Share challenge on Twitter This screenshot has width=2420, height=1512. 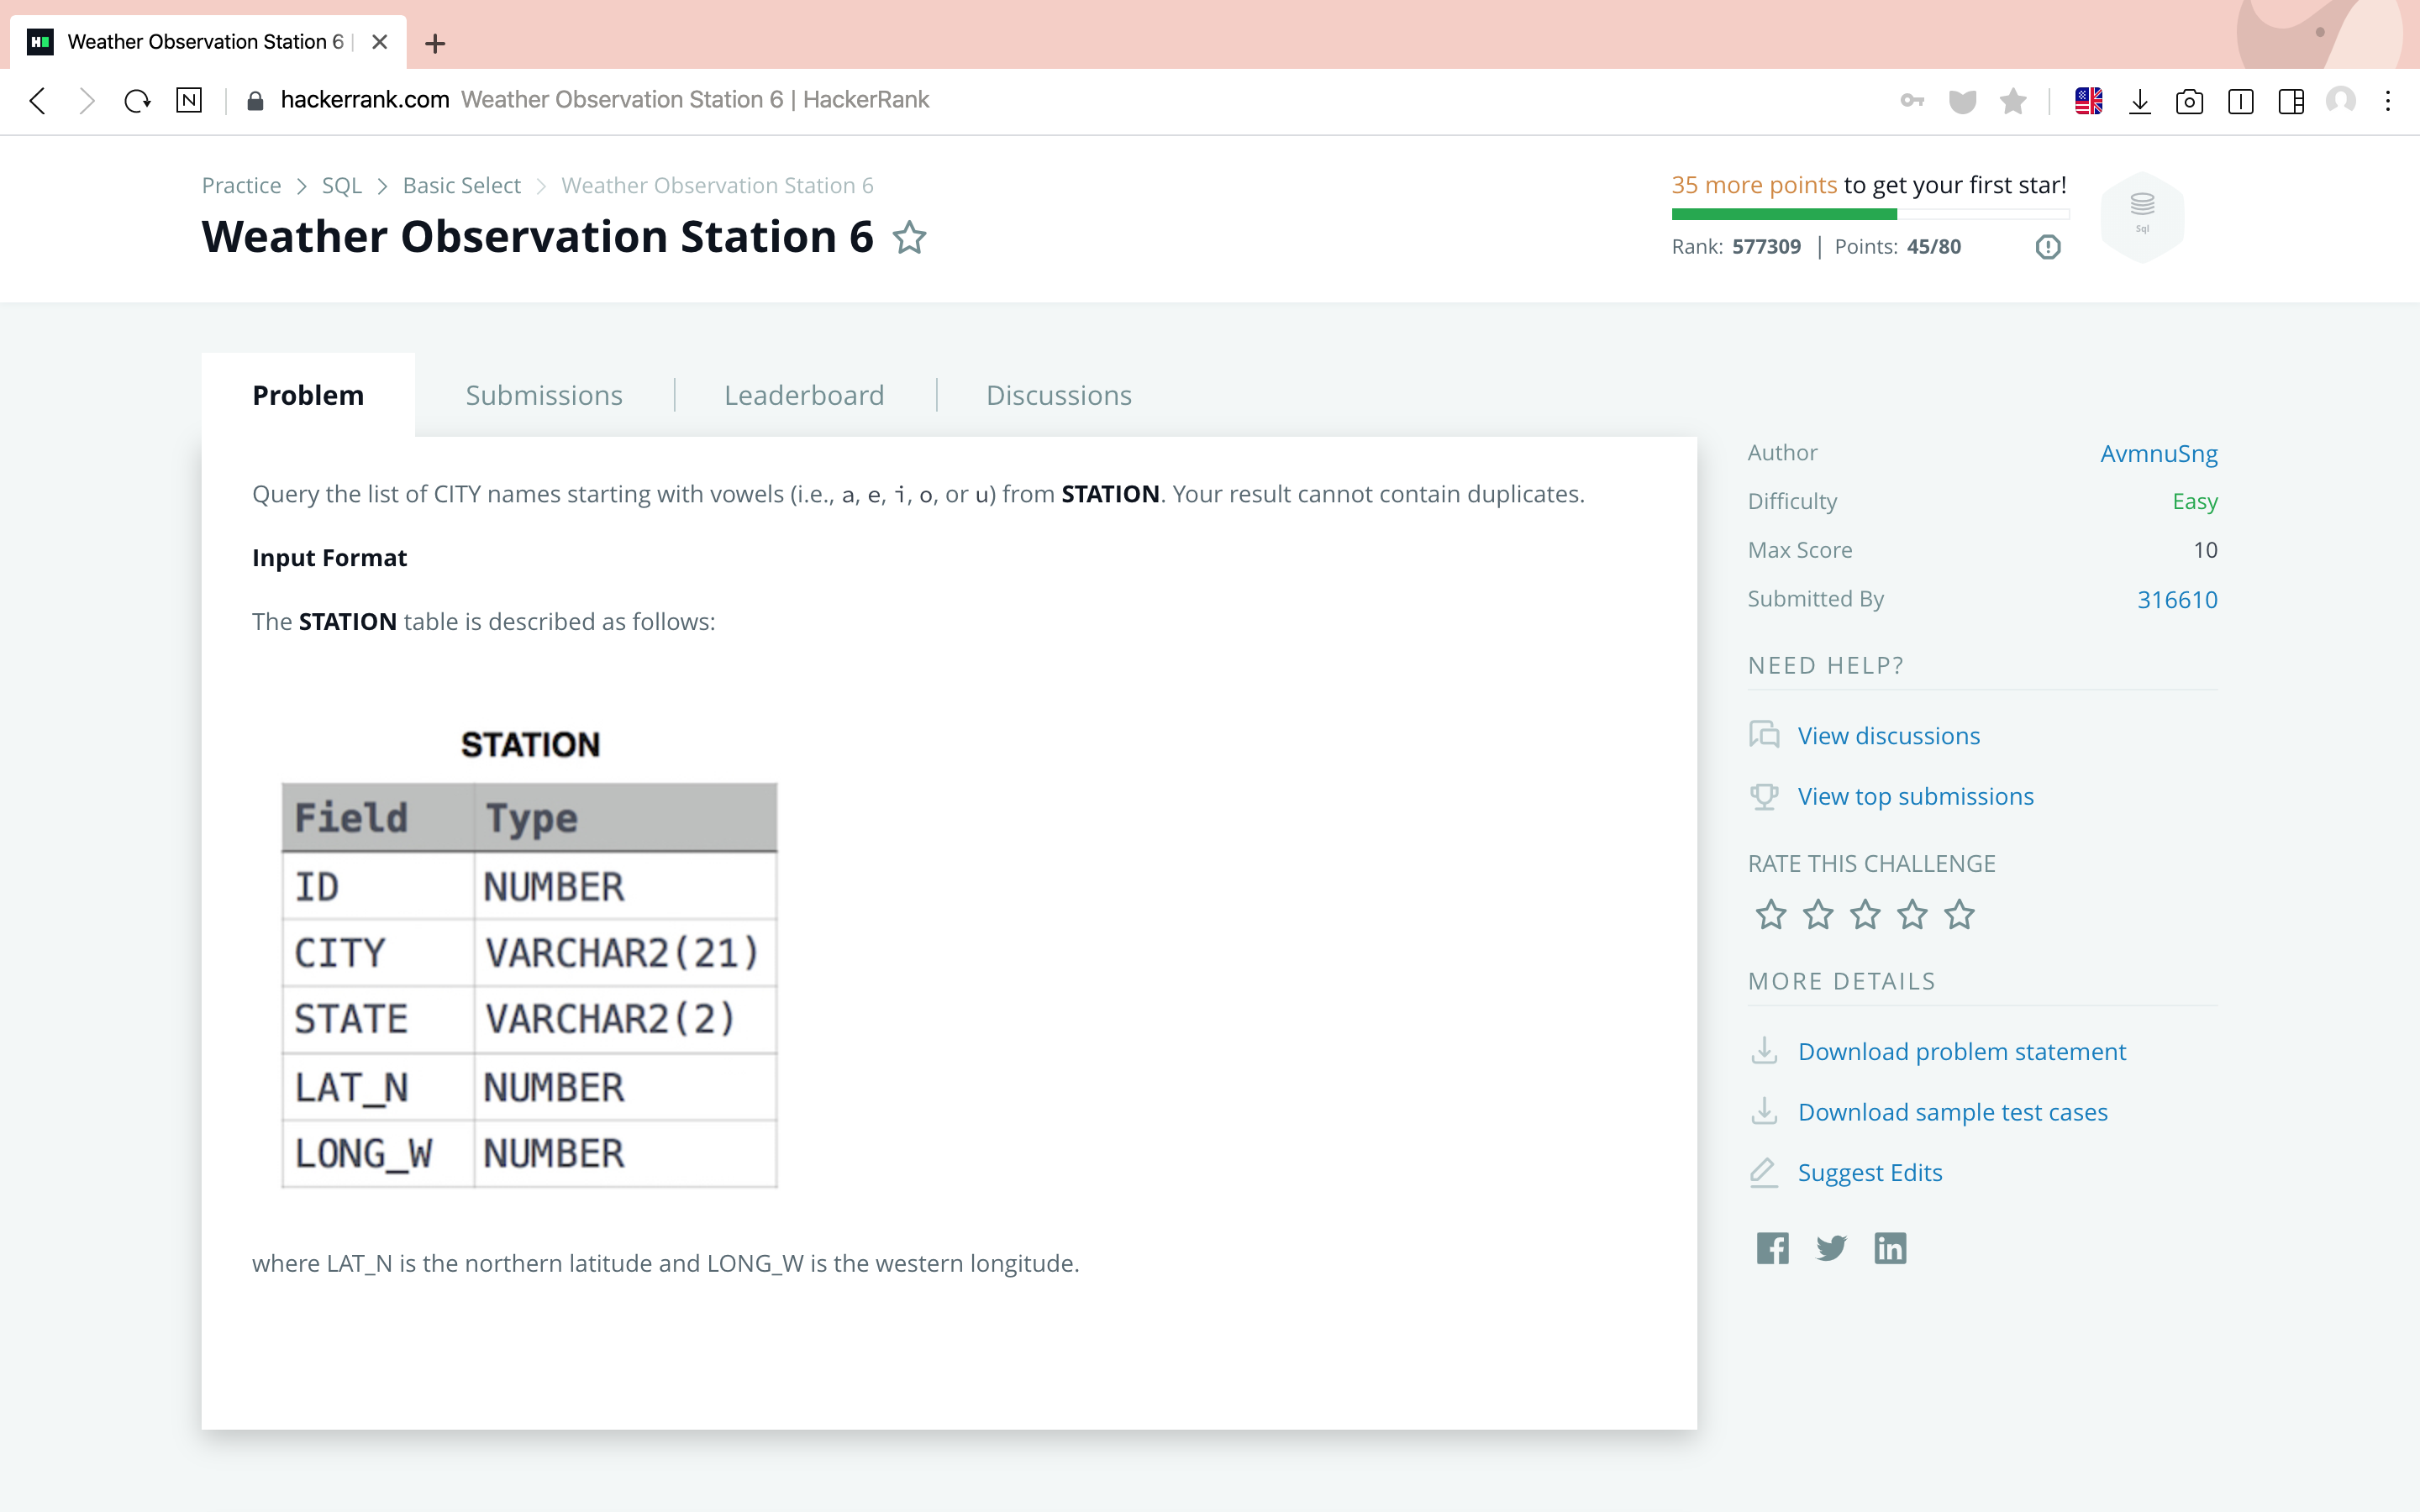tap(1831, 1248)
